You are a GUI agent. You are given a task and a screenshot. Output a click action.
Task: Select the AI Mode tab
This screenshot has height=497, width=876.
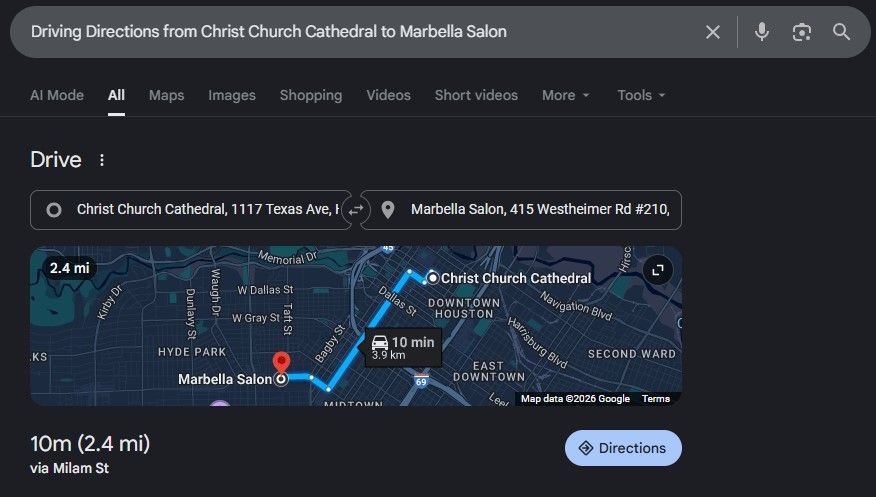coord(57,96)
